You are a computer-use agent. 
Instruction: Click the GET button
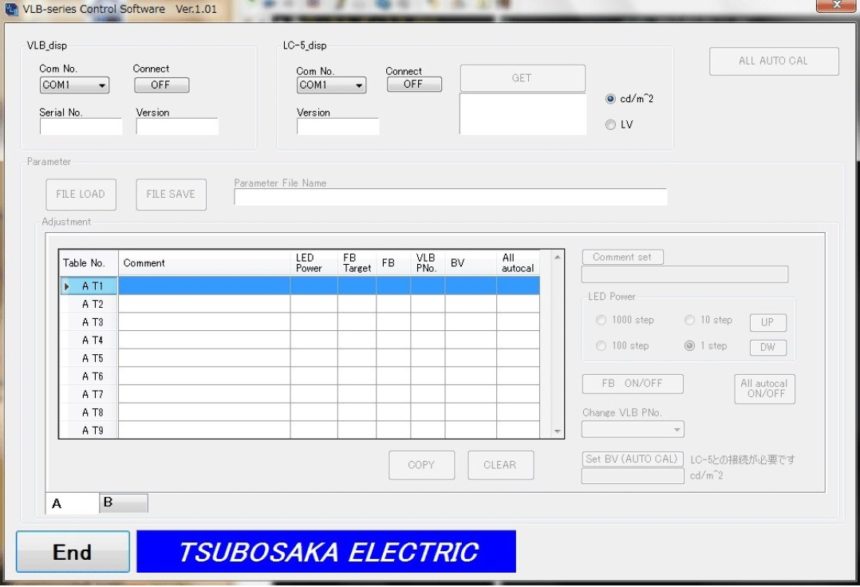coord(523,78)
